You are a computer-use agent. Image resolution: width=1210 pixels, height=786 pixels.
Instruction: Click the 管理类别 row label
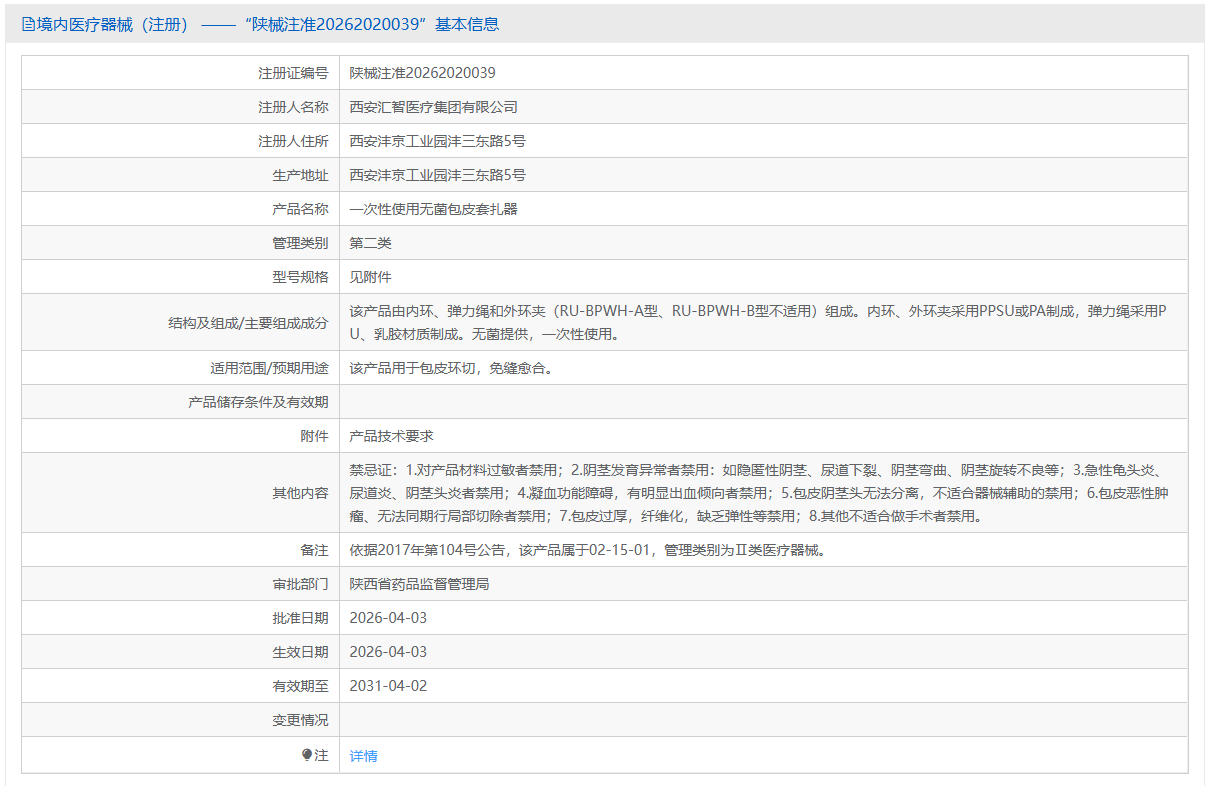[x=300, y=243]
